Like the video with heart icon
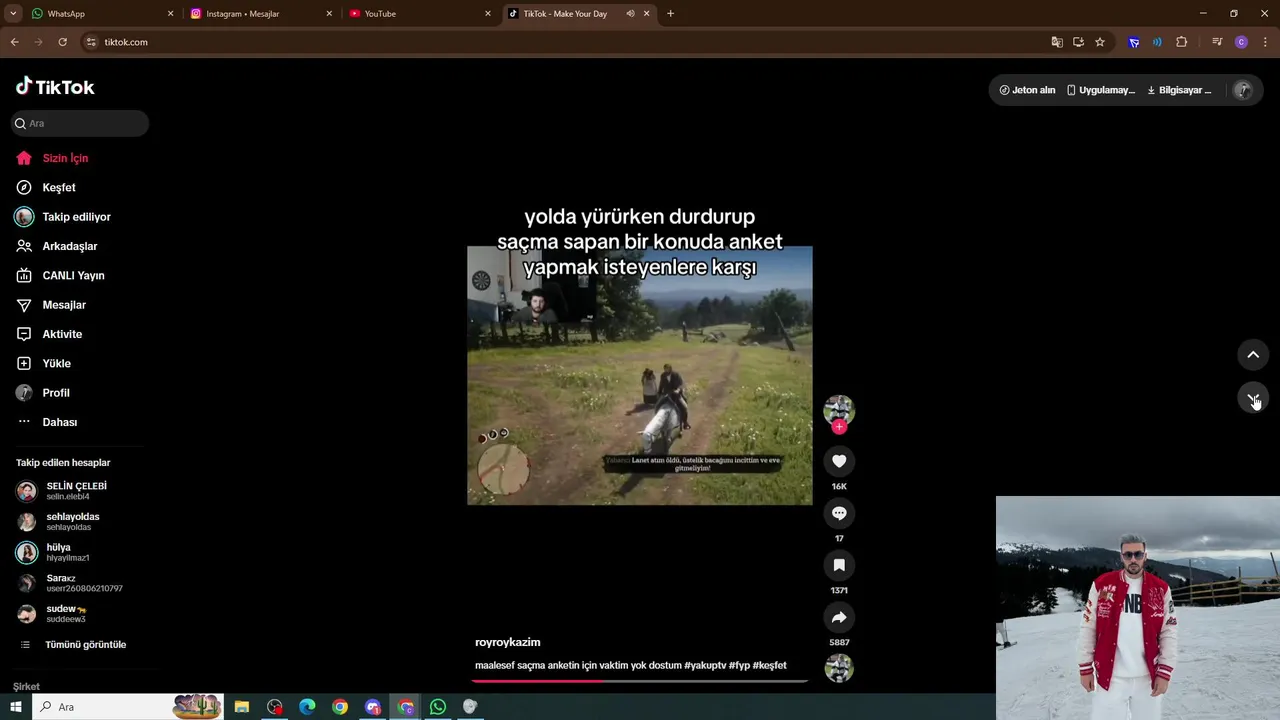1280x720 pixels. 839,461
